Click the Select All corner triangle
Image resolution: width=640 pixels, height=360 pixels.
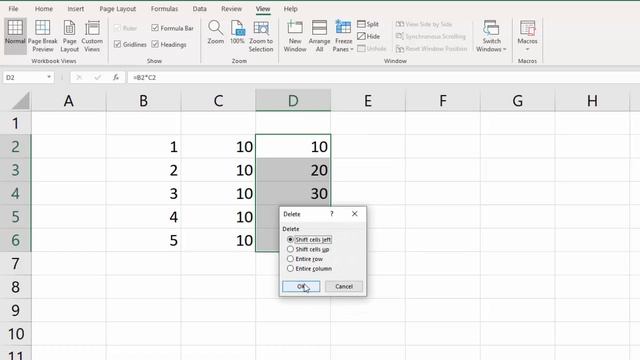pyautogui.click(x=20, y=100)
